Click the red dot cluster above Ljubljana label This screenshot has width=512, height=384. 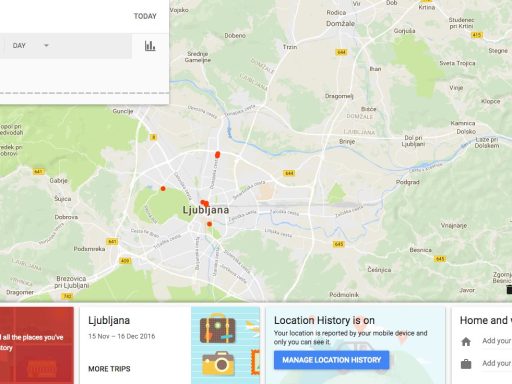tap(204, 203)
